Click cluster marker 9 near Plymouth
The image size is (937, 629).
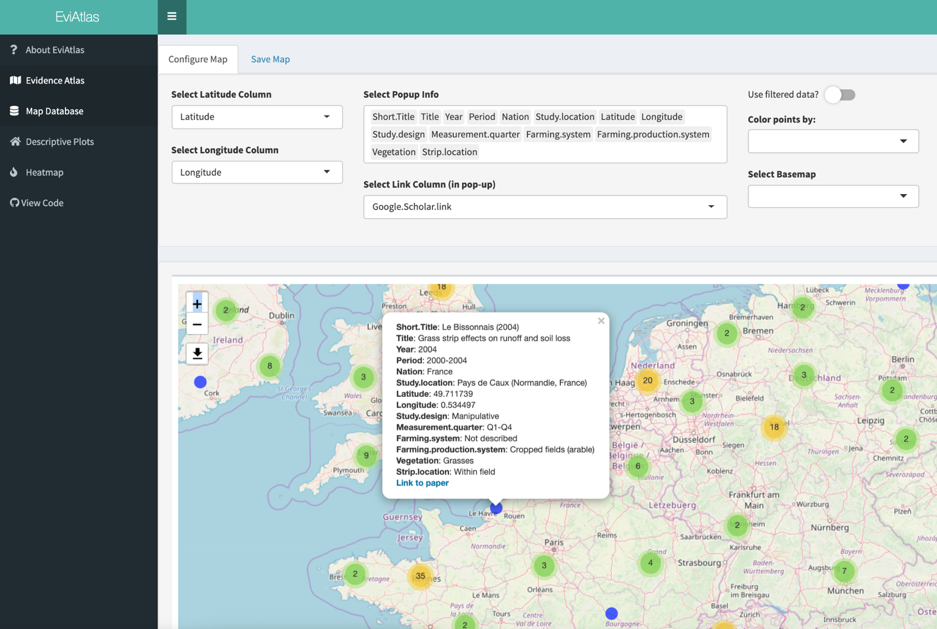pos(366,455)
